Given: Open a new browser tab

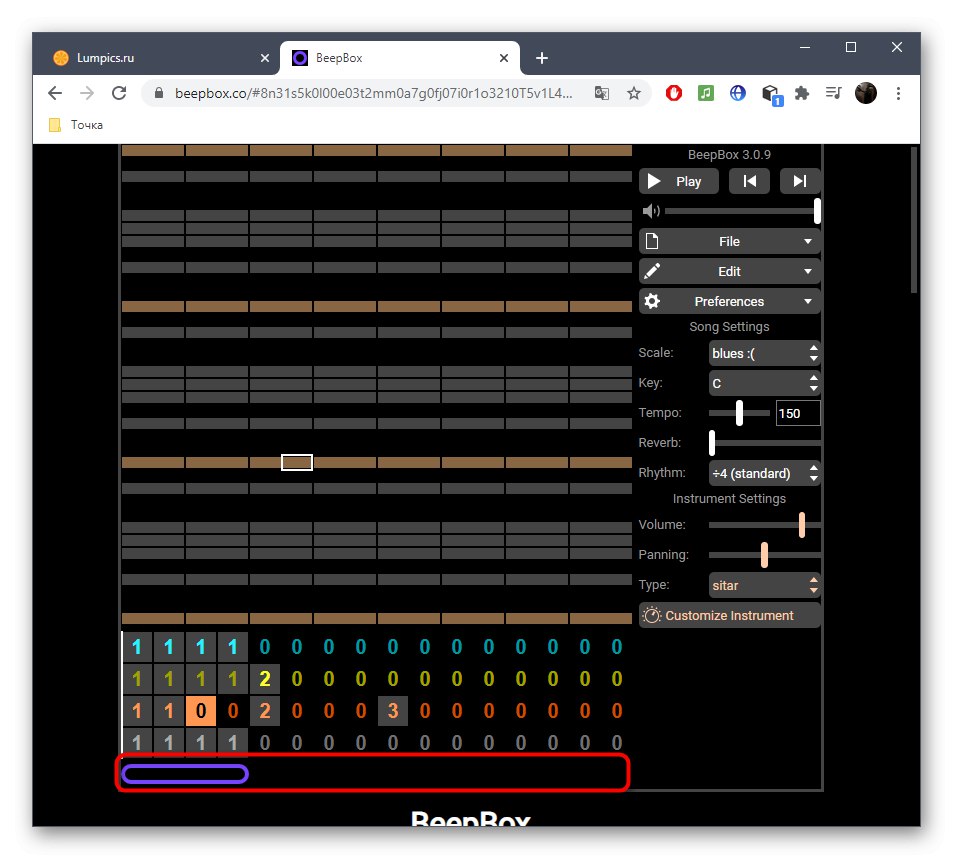Looking at the screenshot, I should (x=542, y=58).
